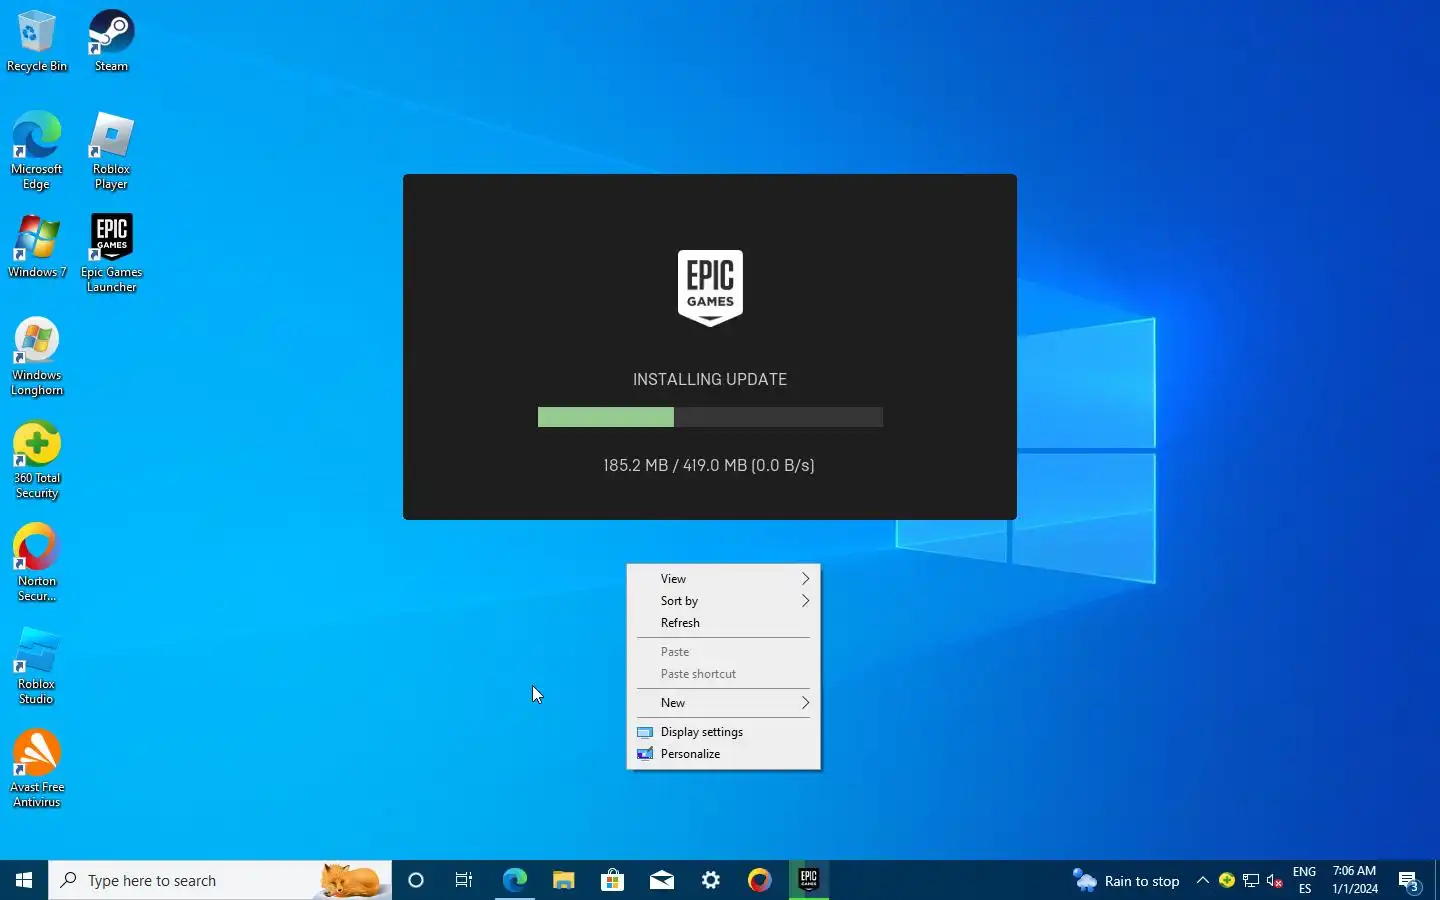Click the installing update progress bar

[710, 417]
